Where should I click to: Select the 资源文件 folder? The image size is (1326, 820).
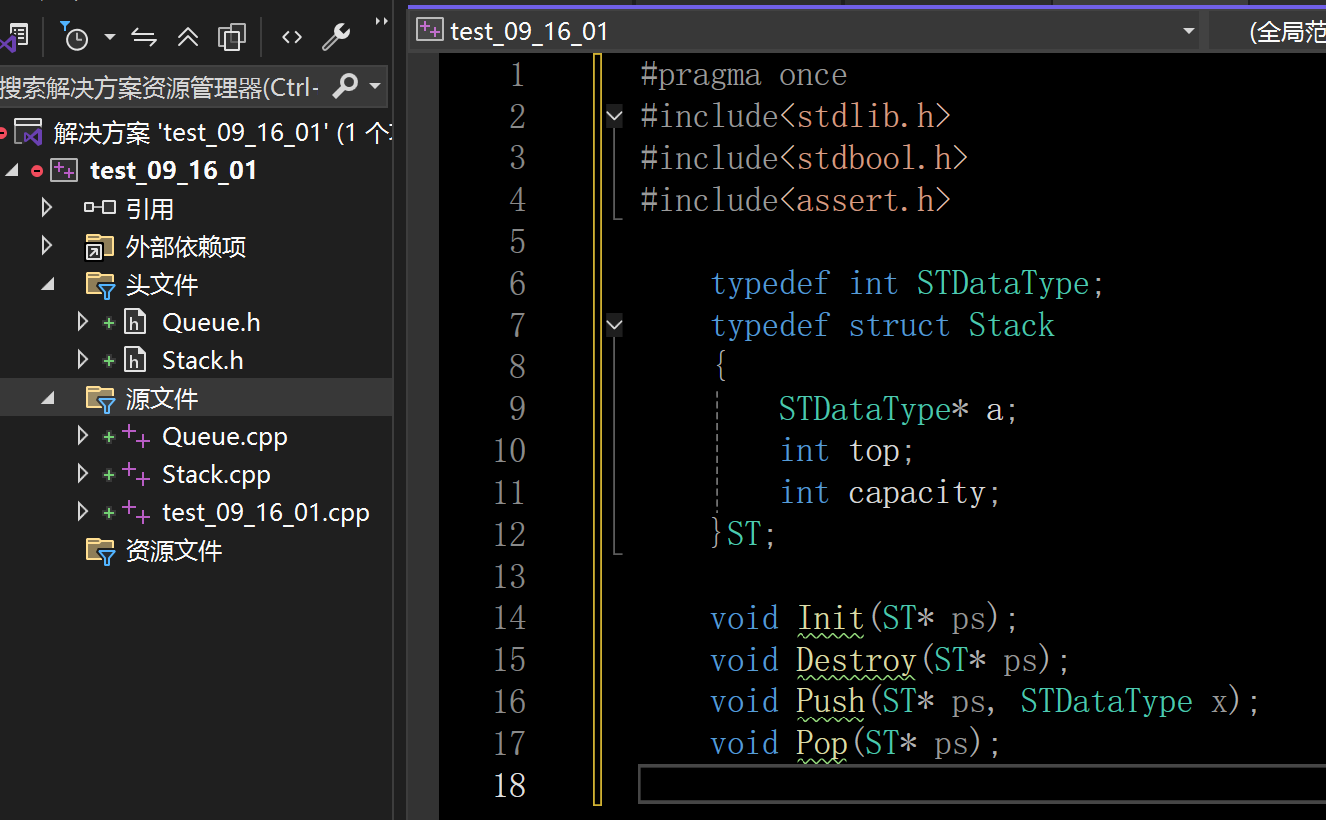(173, 551)
